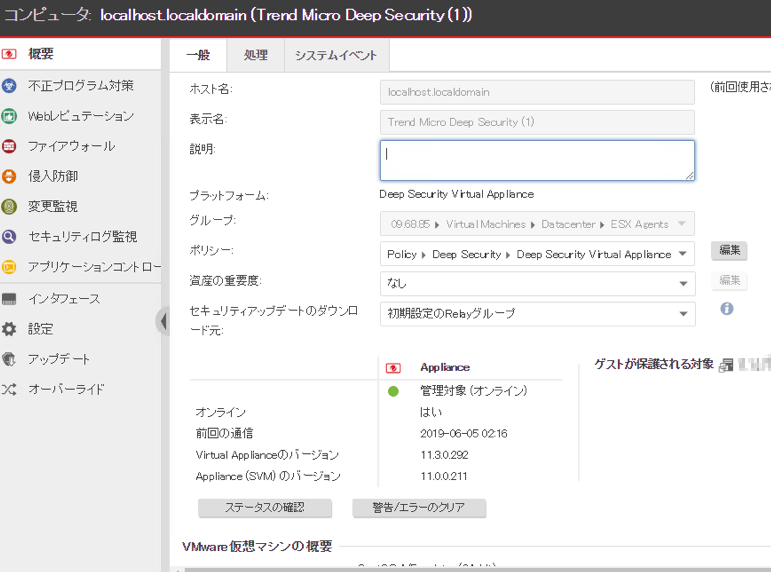Click the セキュリティログ監視 log inspection icon
The image size is (771, 572).
click(10, 237)
